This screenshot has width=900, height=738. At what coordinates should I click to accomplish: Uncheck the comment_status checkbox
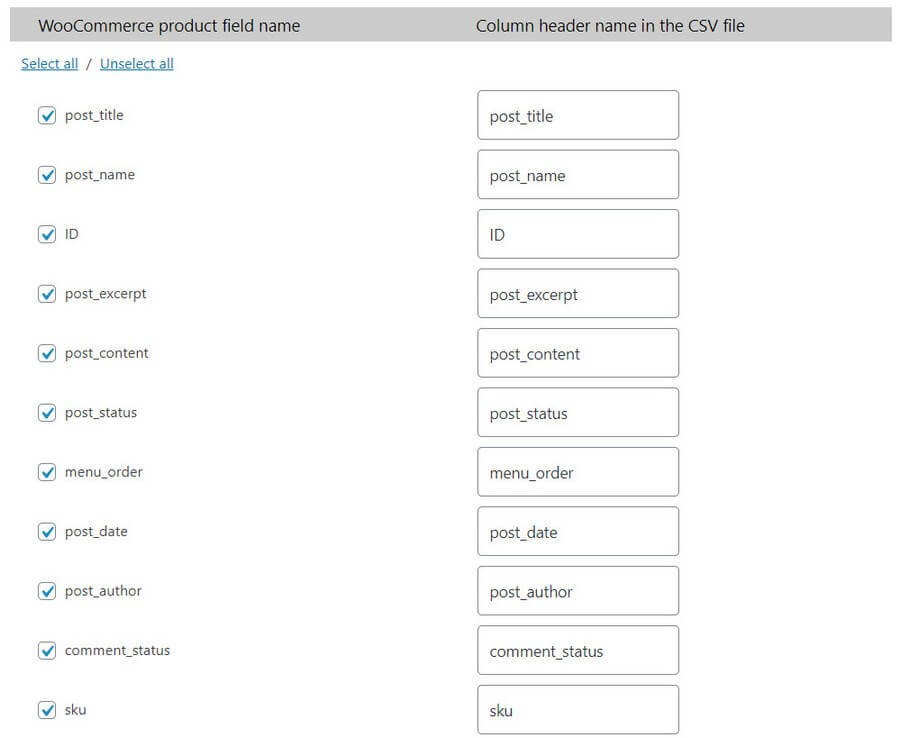coord(47,651)
